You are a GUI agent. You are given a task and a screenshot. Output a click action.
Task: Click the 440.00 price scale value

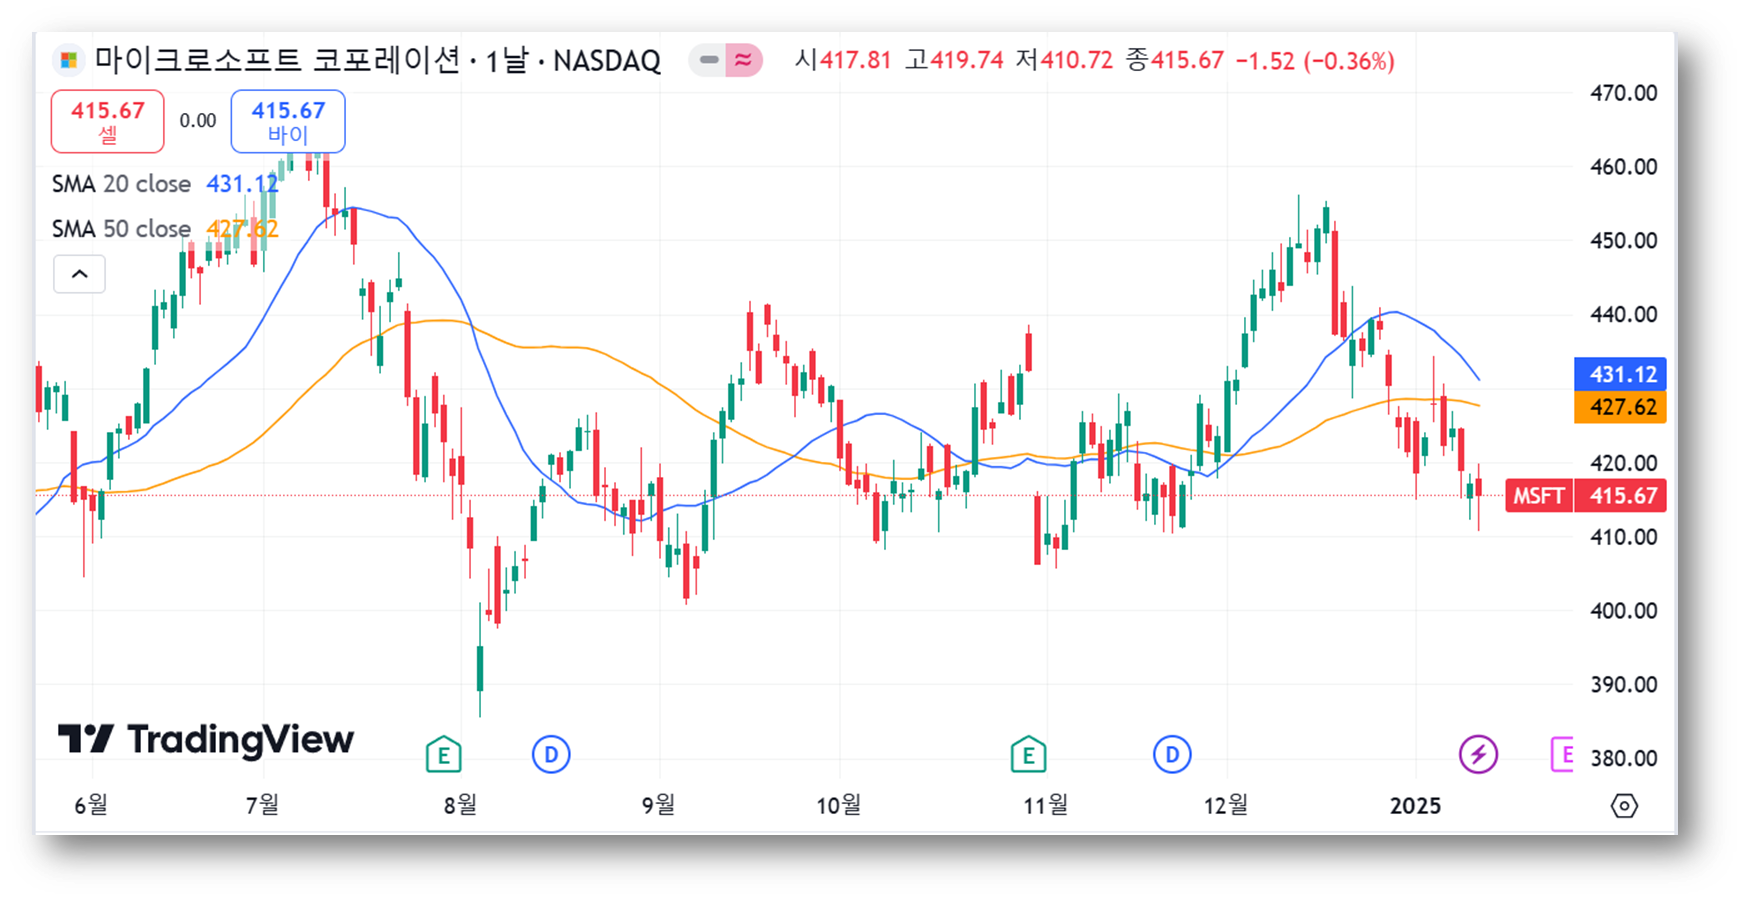tap(1624, 315)
